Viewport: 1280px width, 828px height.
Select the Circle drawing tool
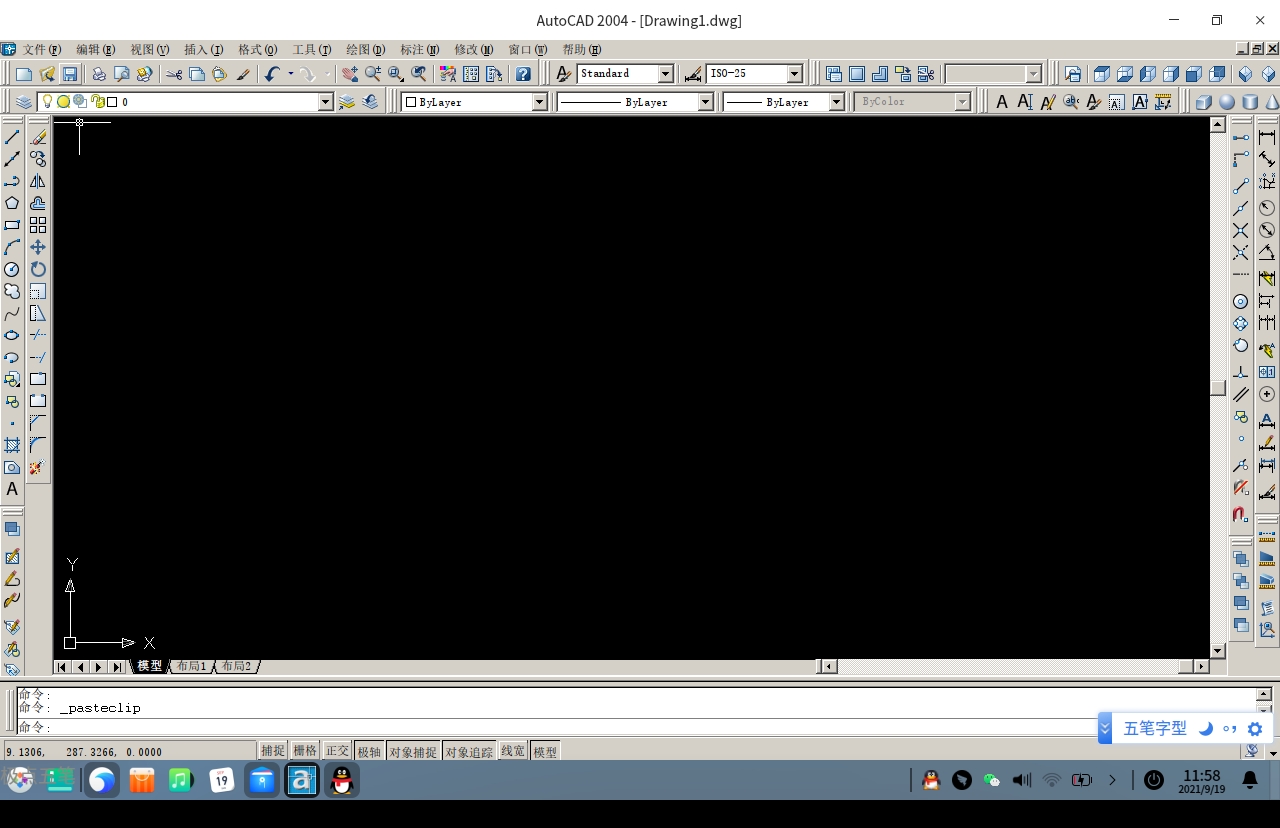coord(12,269)
